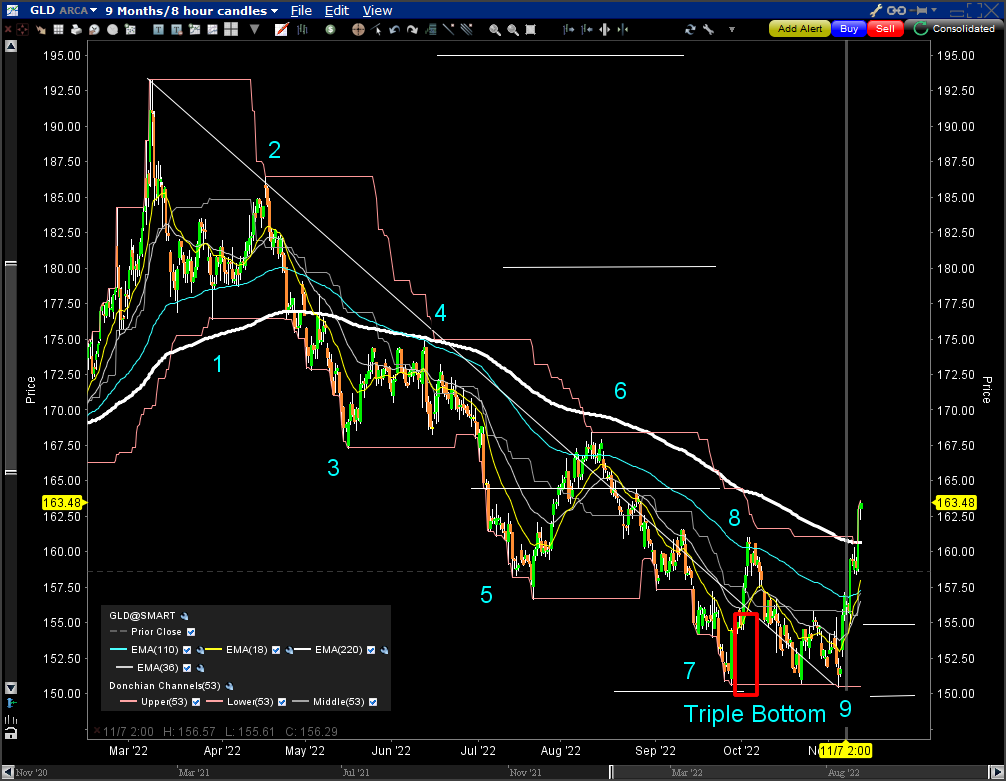Click the left arrow of bottom timeline scrollbar

(8, 772)
